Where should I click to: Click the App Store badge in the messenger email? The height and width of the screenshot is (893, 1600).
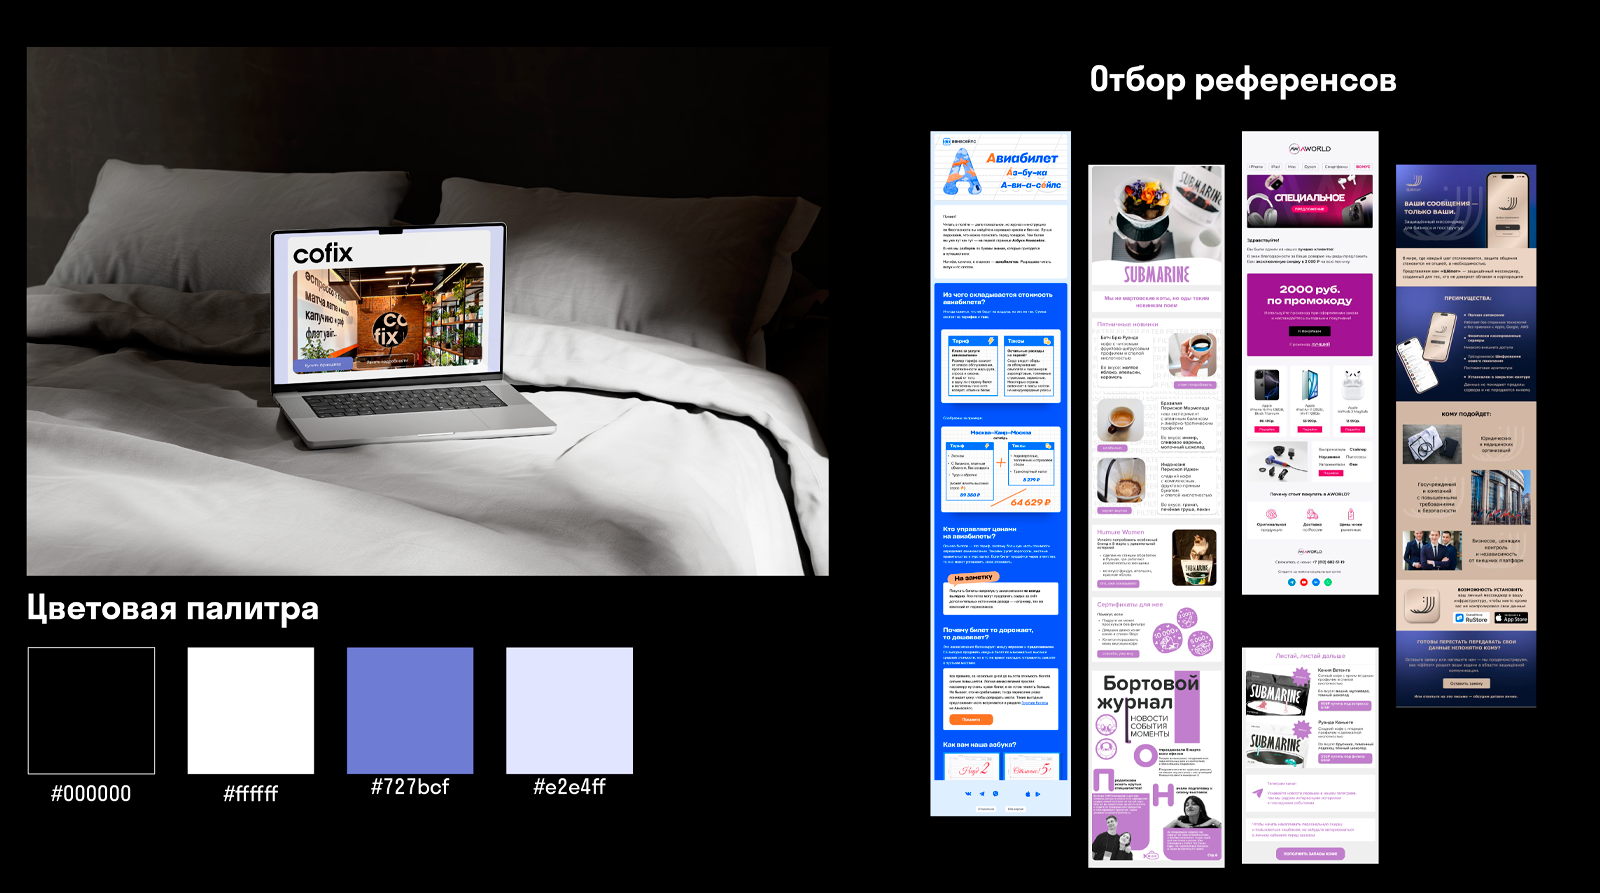pyautogui.click(x=1510, y=618)
